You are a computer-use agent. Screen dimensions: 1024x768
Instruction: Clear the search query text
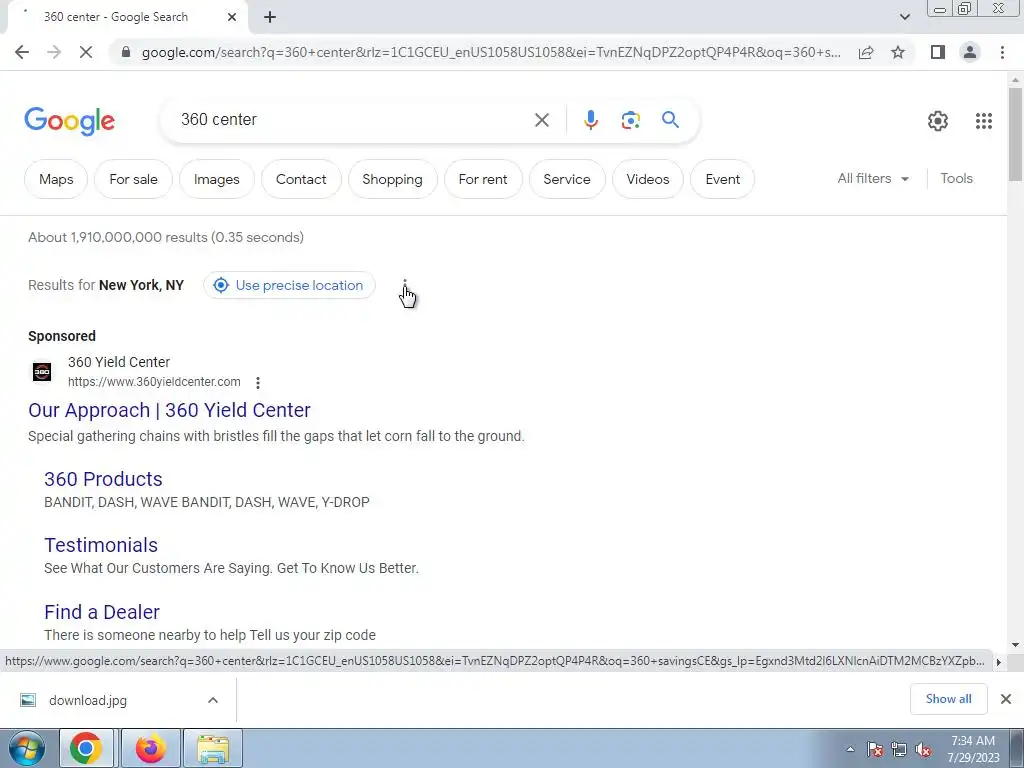[x=541, y=120]
